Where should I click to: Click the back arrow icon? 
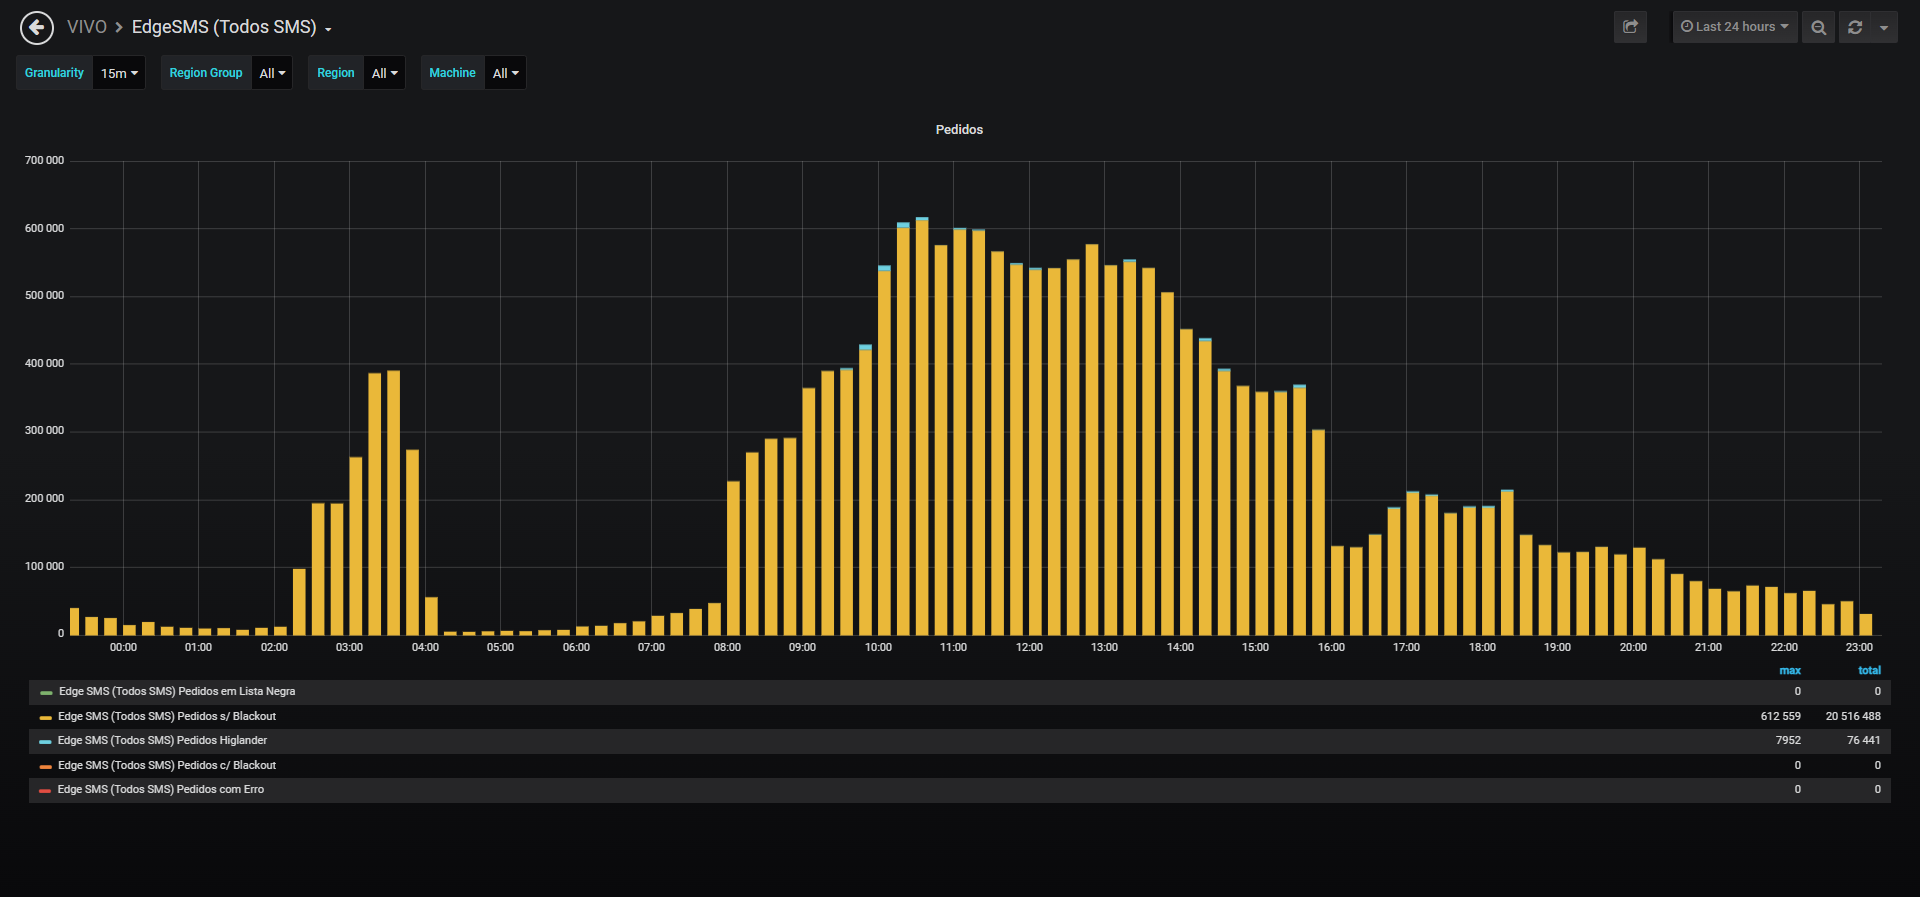point(37,27)
